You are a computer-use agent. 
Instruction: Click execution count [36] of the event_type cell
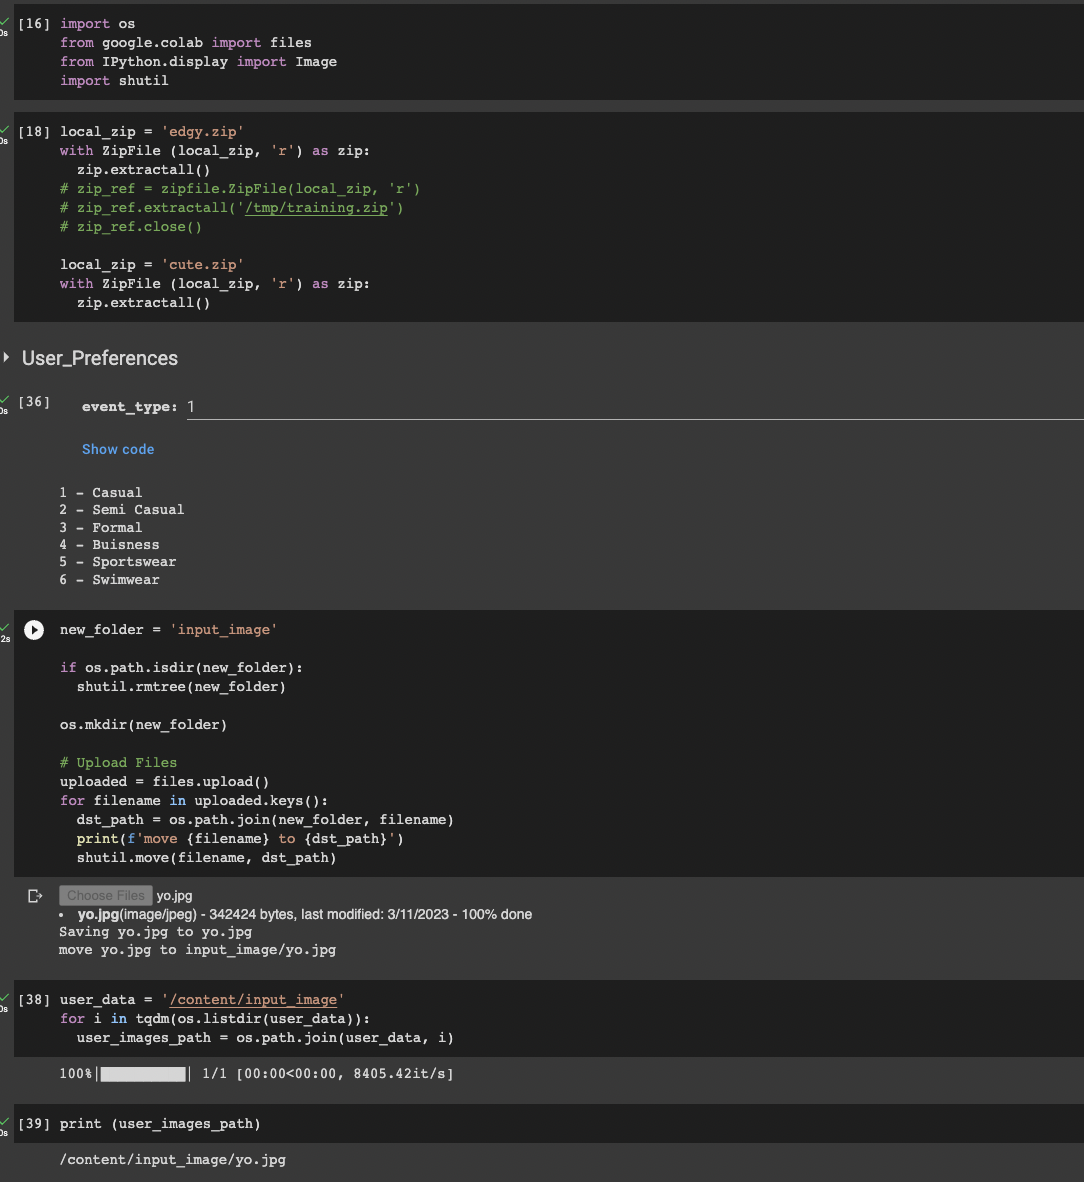tap(34, 402)
